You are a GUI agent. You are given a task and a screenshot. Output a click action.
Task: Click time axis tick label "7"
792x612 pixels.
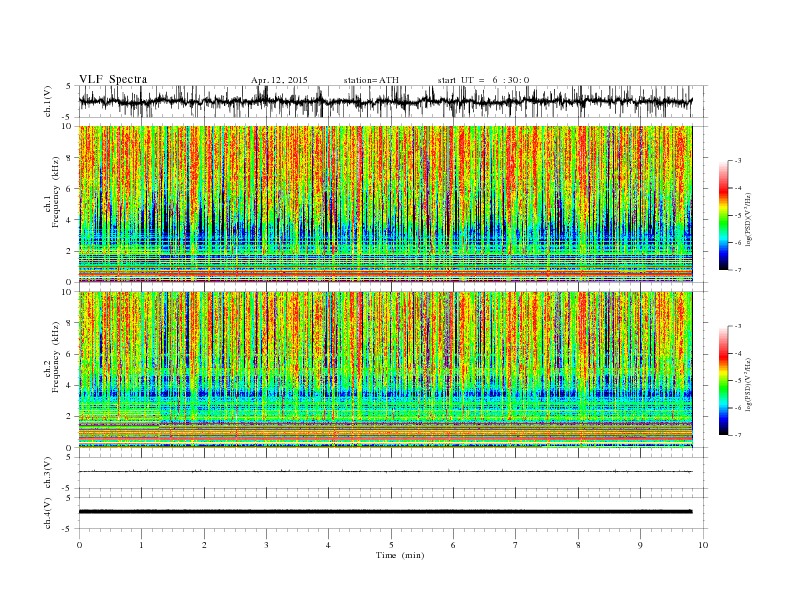pos(516,545)
